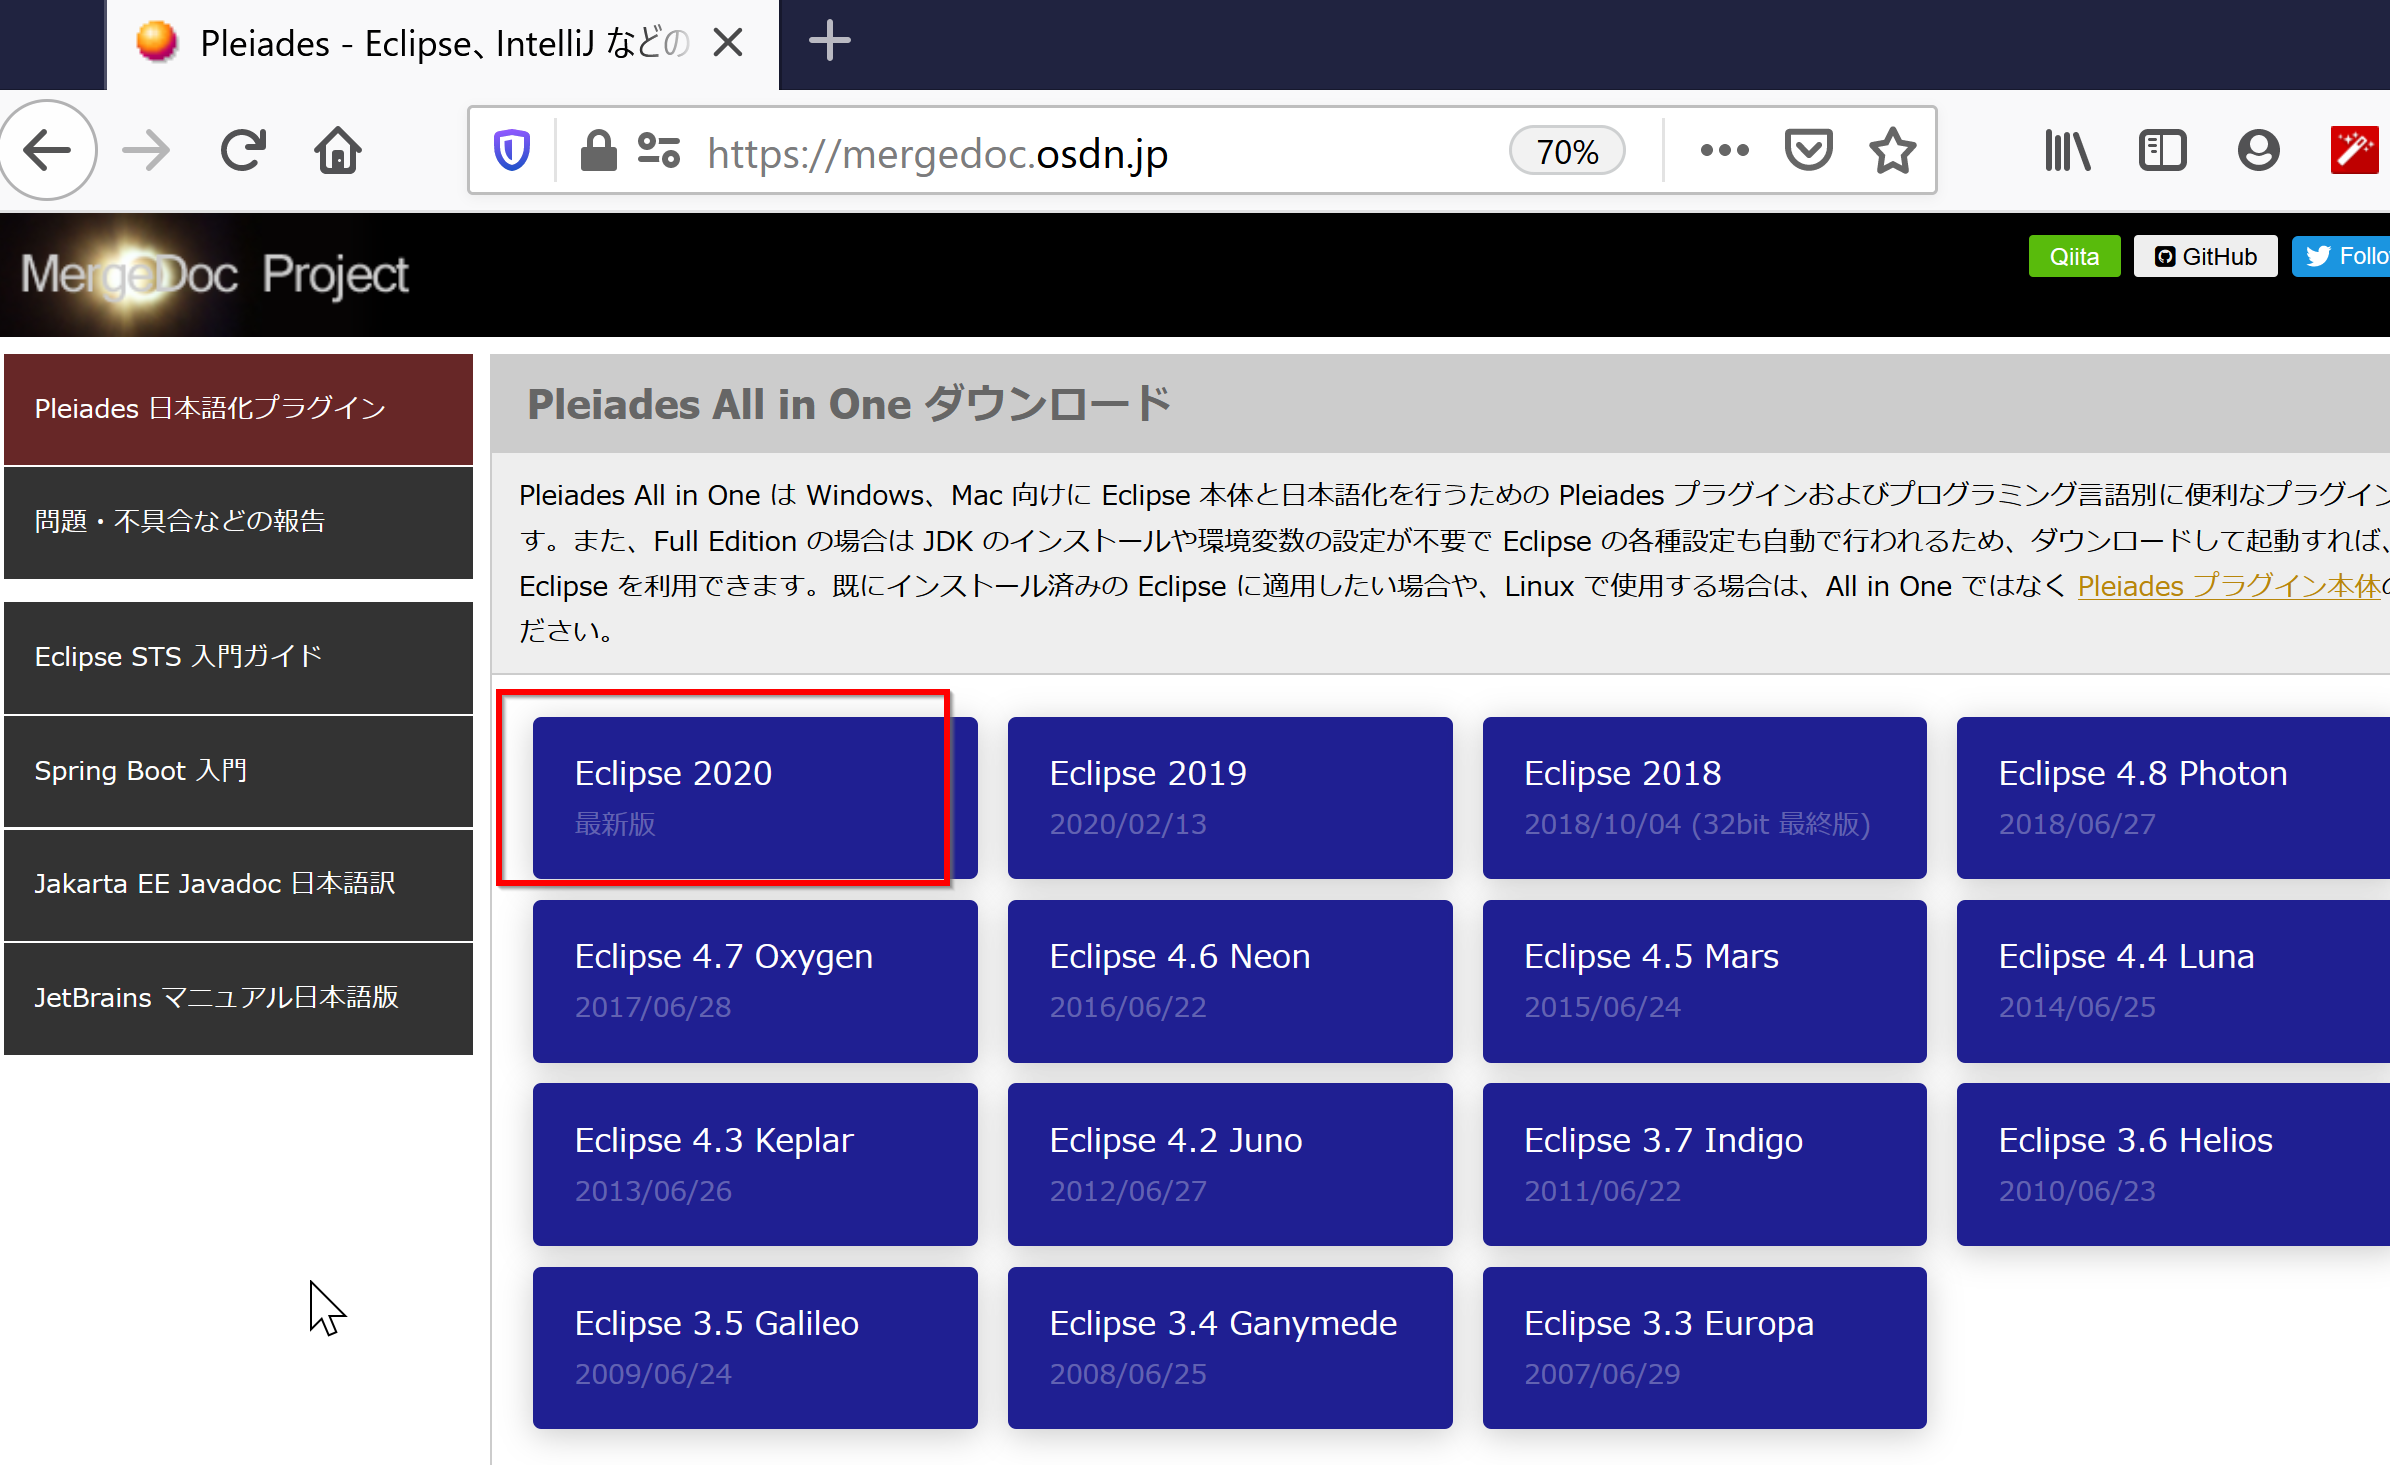
Task: Open Firefox account avatar icon
Action: [2258, 151]
